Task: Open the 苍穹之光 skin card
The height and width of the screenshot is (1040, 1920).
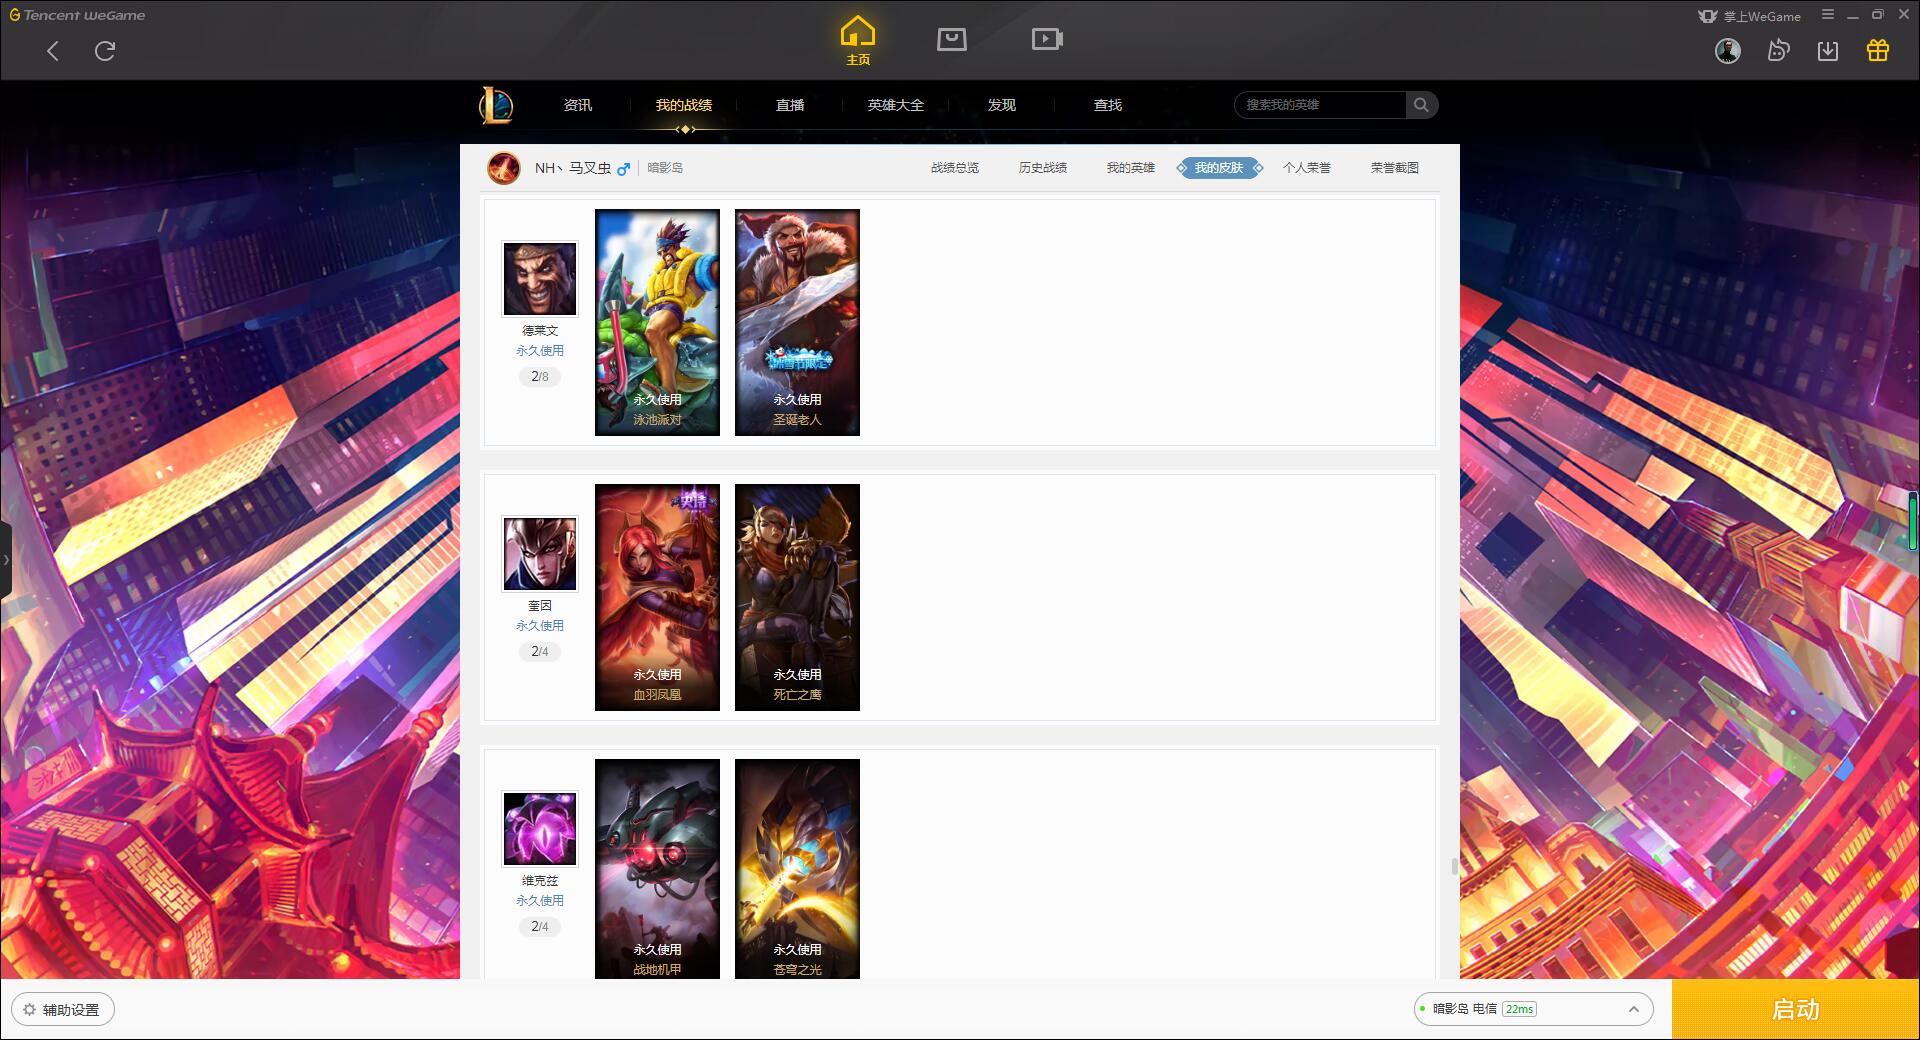Action: (797, 869)
